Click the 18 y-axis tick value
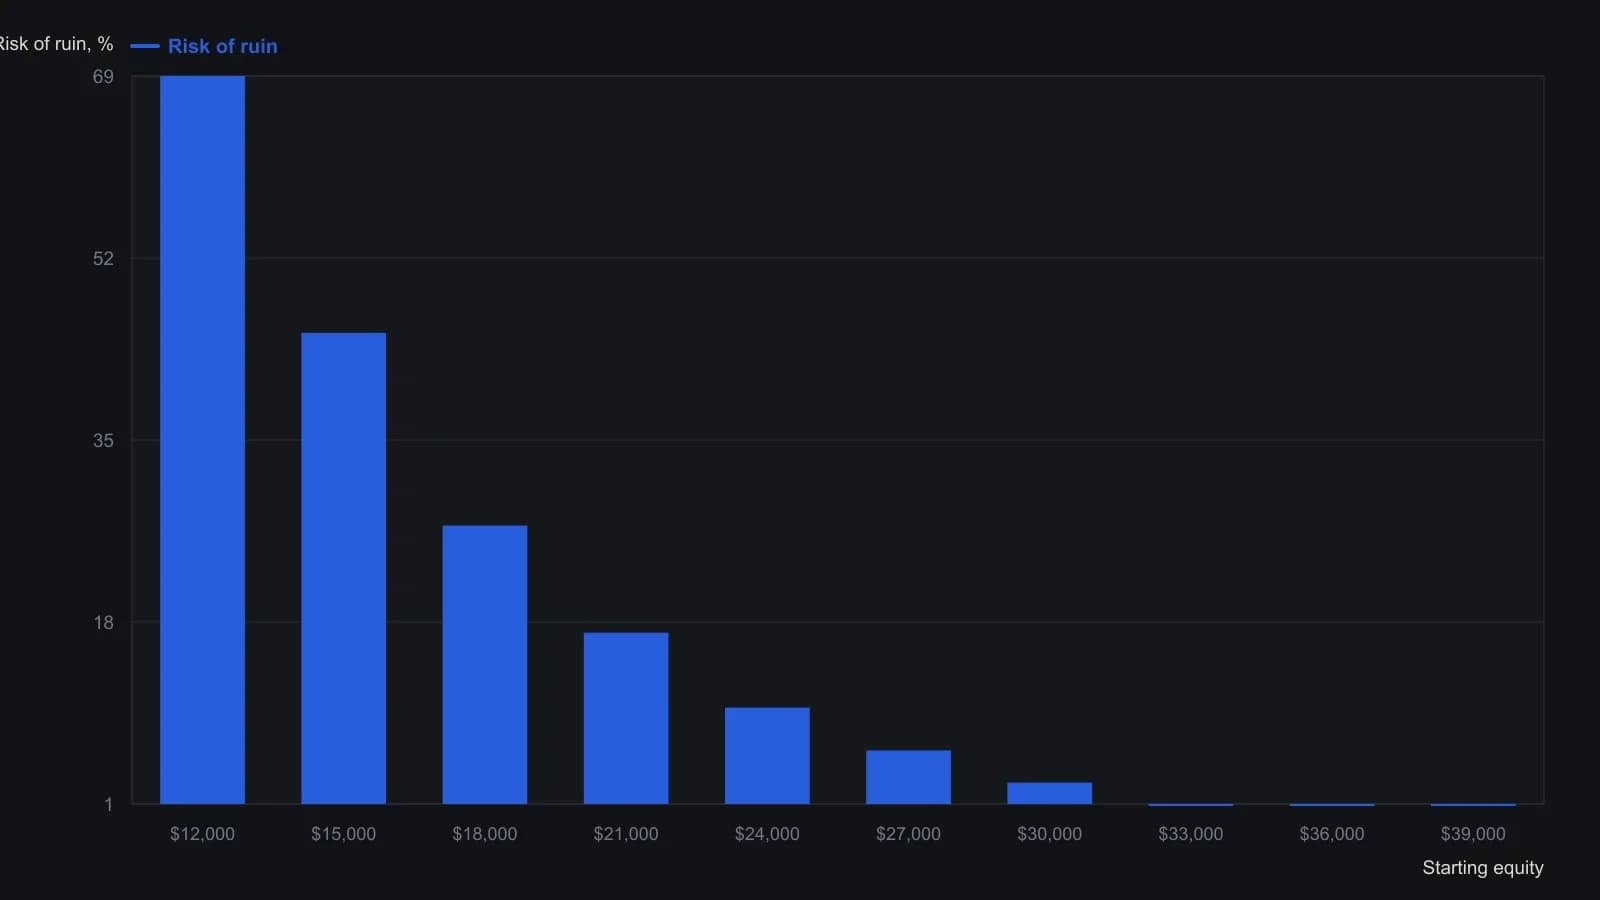1600x900 pixels. (103, 623)
